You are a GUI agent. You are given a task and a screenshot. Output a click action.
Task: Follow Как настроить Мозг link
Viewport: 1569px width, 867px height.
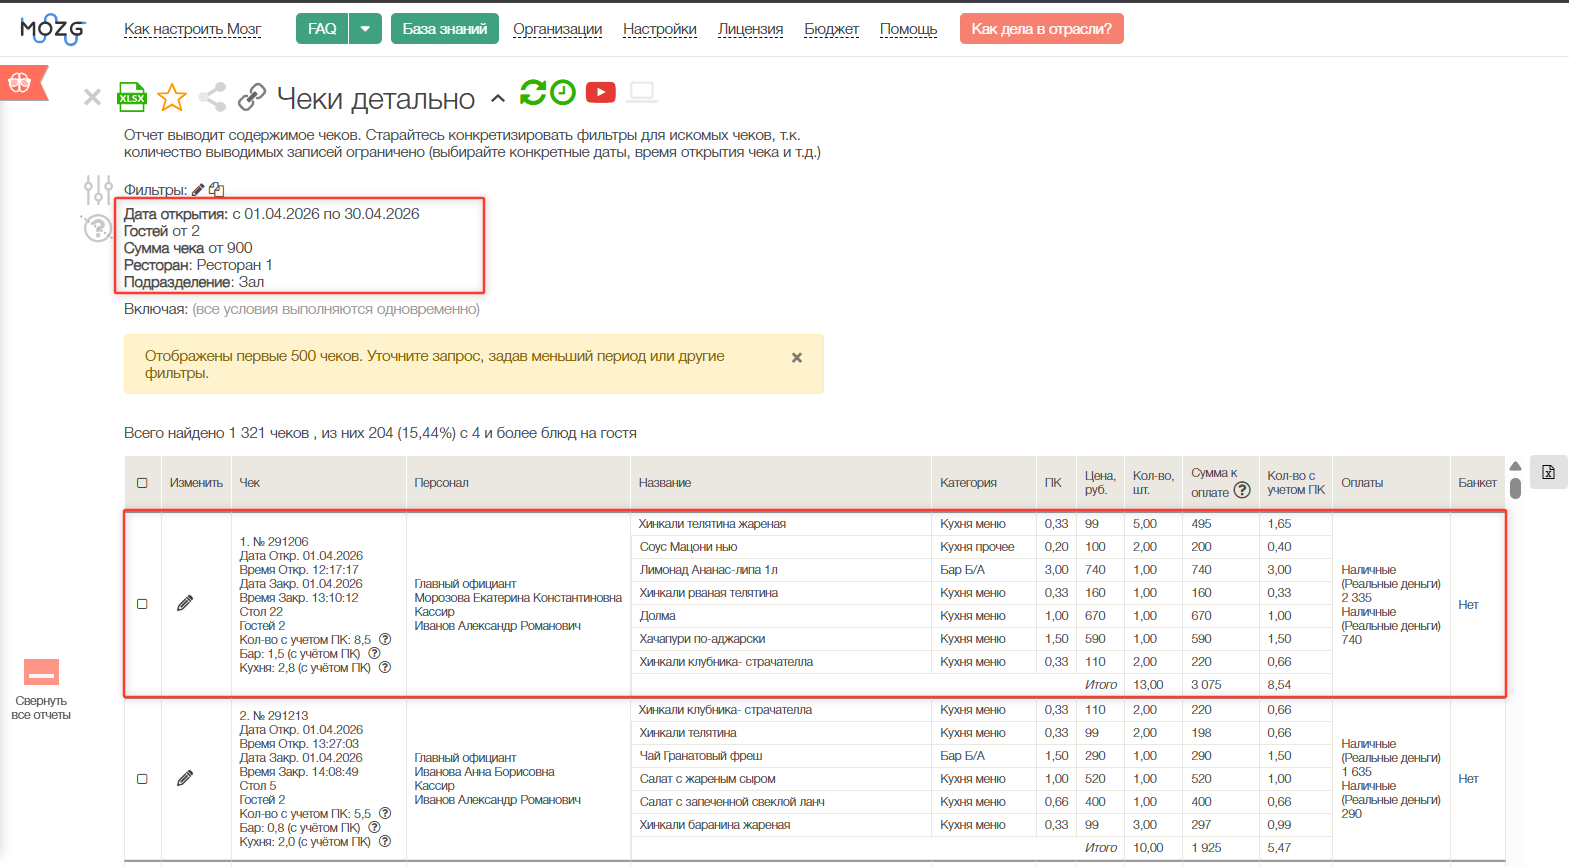tap(193, 29)
